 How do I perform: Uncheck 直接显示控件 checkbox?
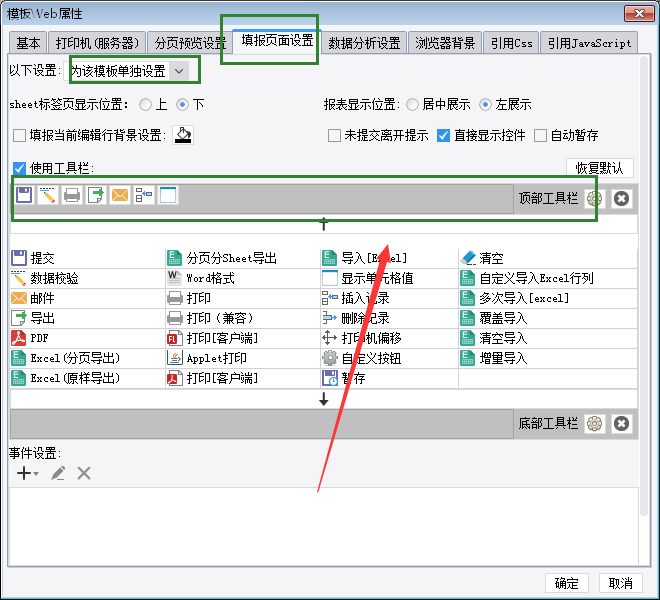click(x=443, y=136)
